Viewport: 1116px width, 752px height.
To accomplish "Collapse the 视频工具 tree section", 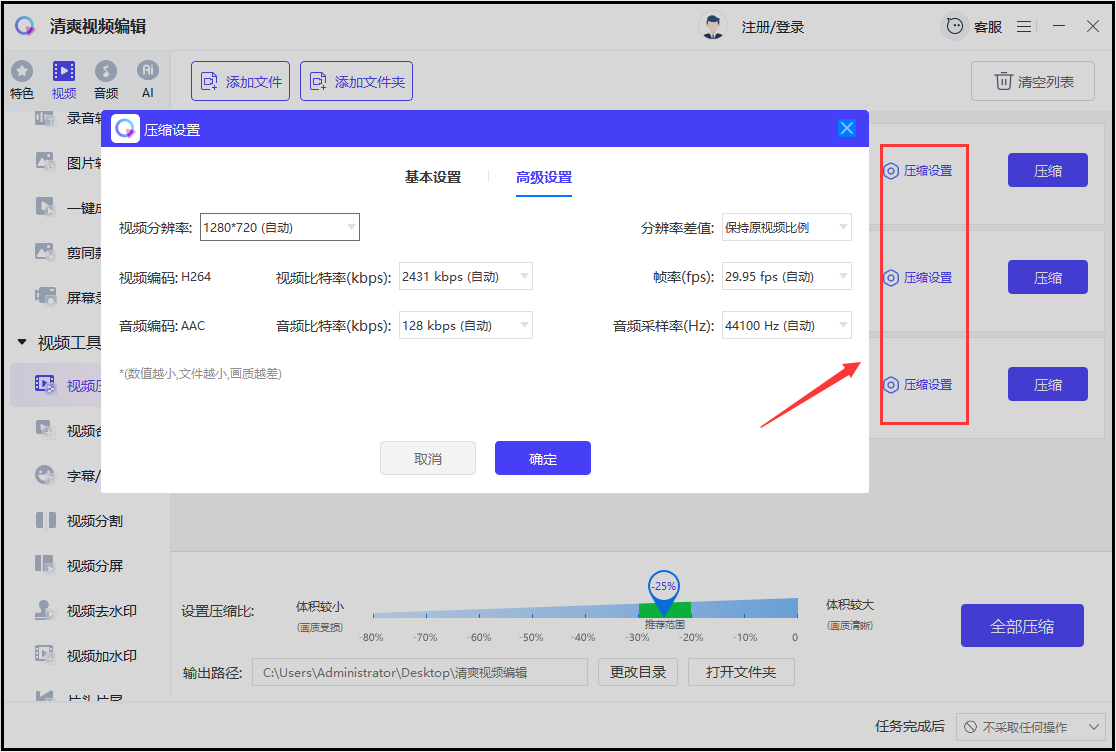I will [22, 343].
